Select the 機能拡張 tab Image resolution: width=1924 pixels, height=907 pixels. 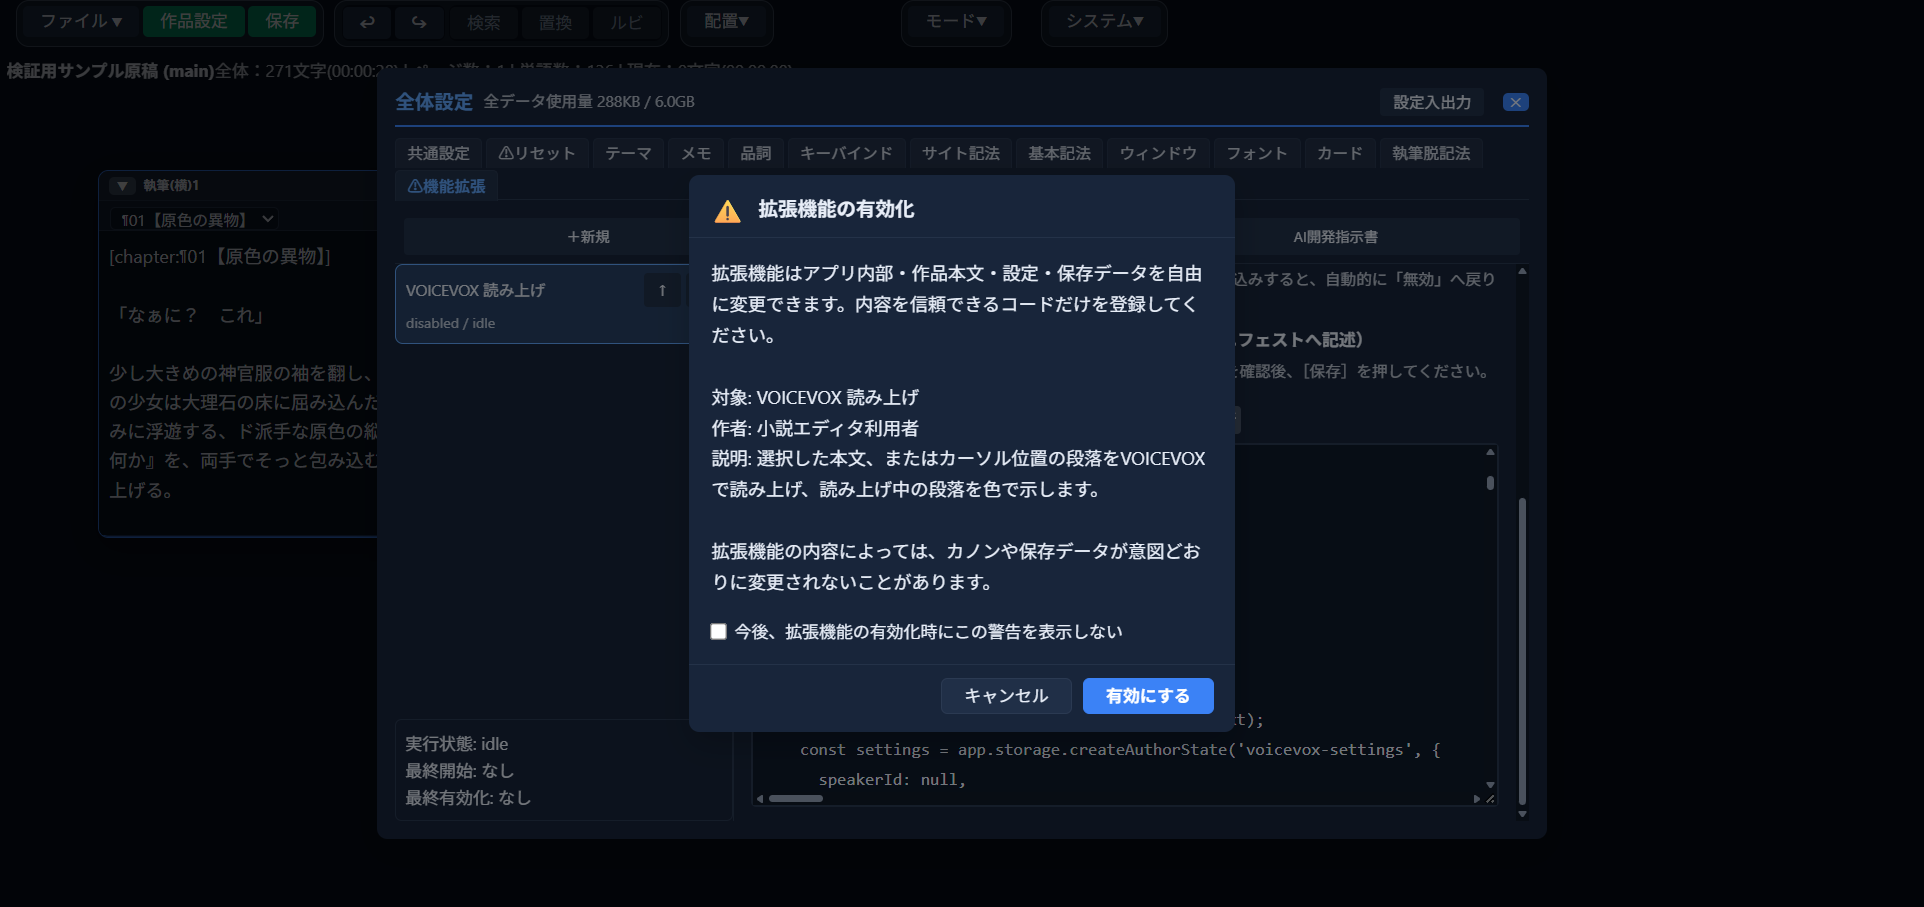(447, 186)
